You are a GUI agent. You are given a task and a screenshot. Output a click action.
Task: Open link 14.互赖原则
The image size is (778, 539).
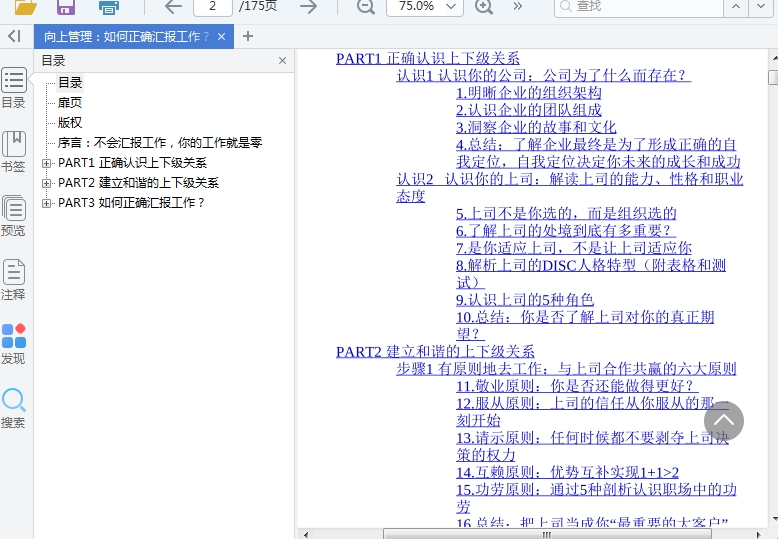pyautogui.click(x=567, y=472)
